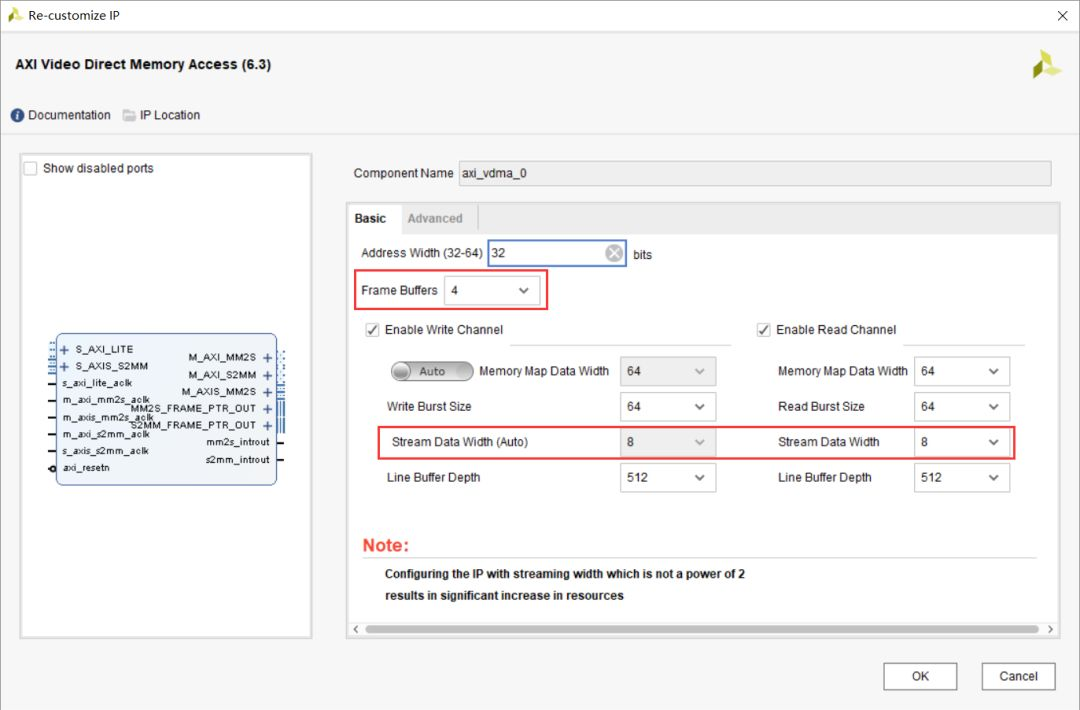Clear the Address Width field with X icon
Image resolution: width=1080 pixels, height=710 pixels.
(614, 253)
